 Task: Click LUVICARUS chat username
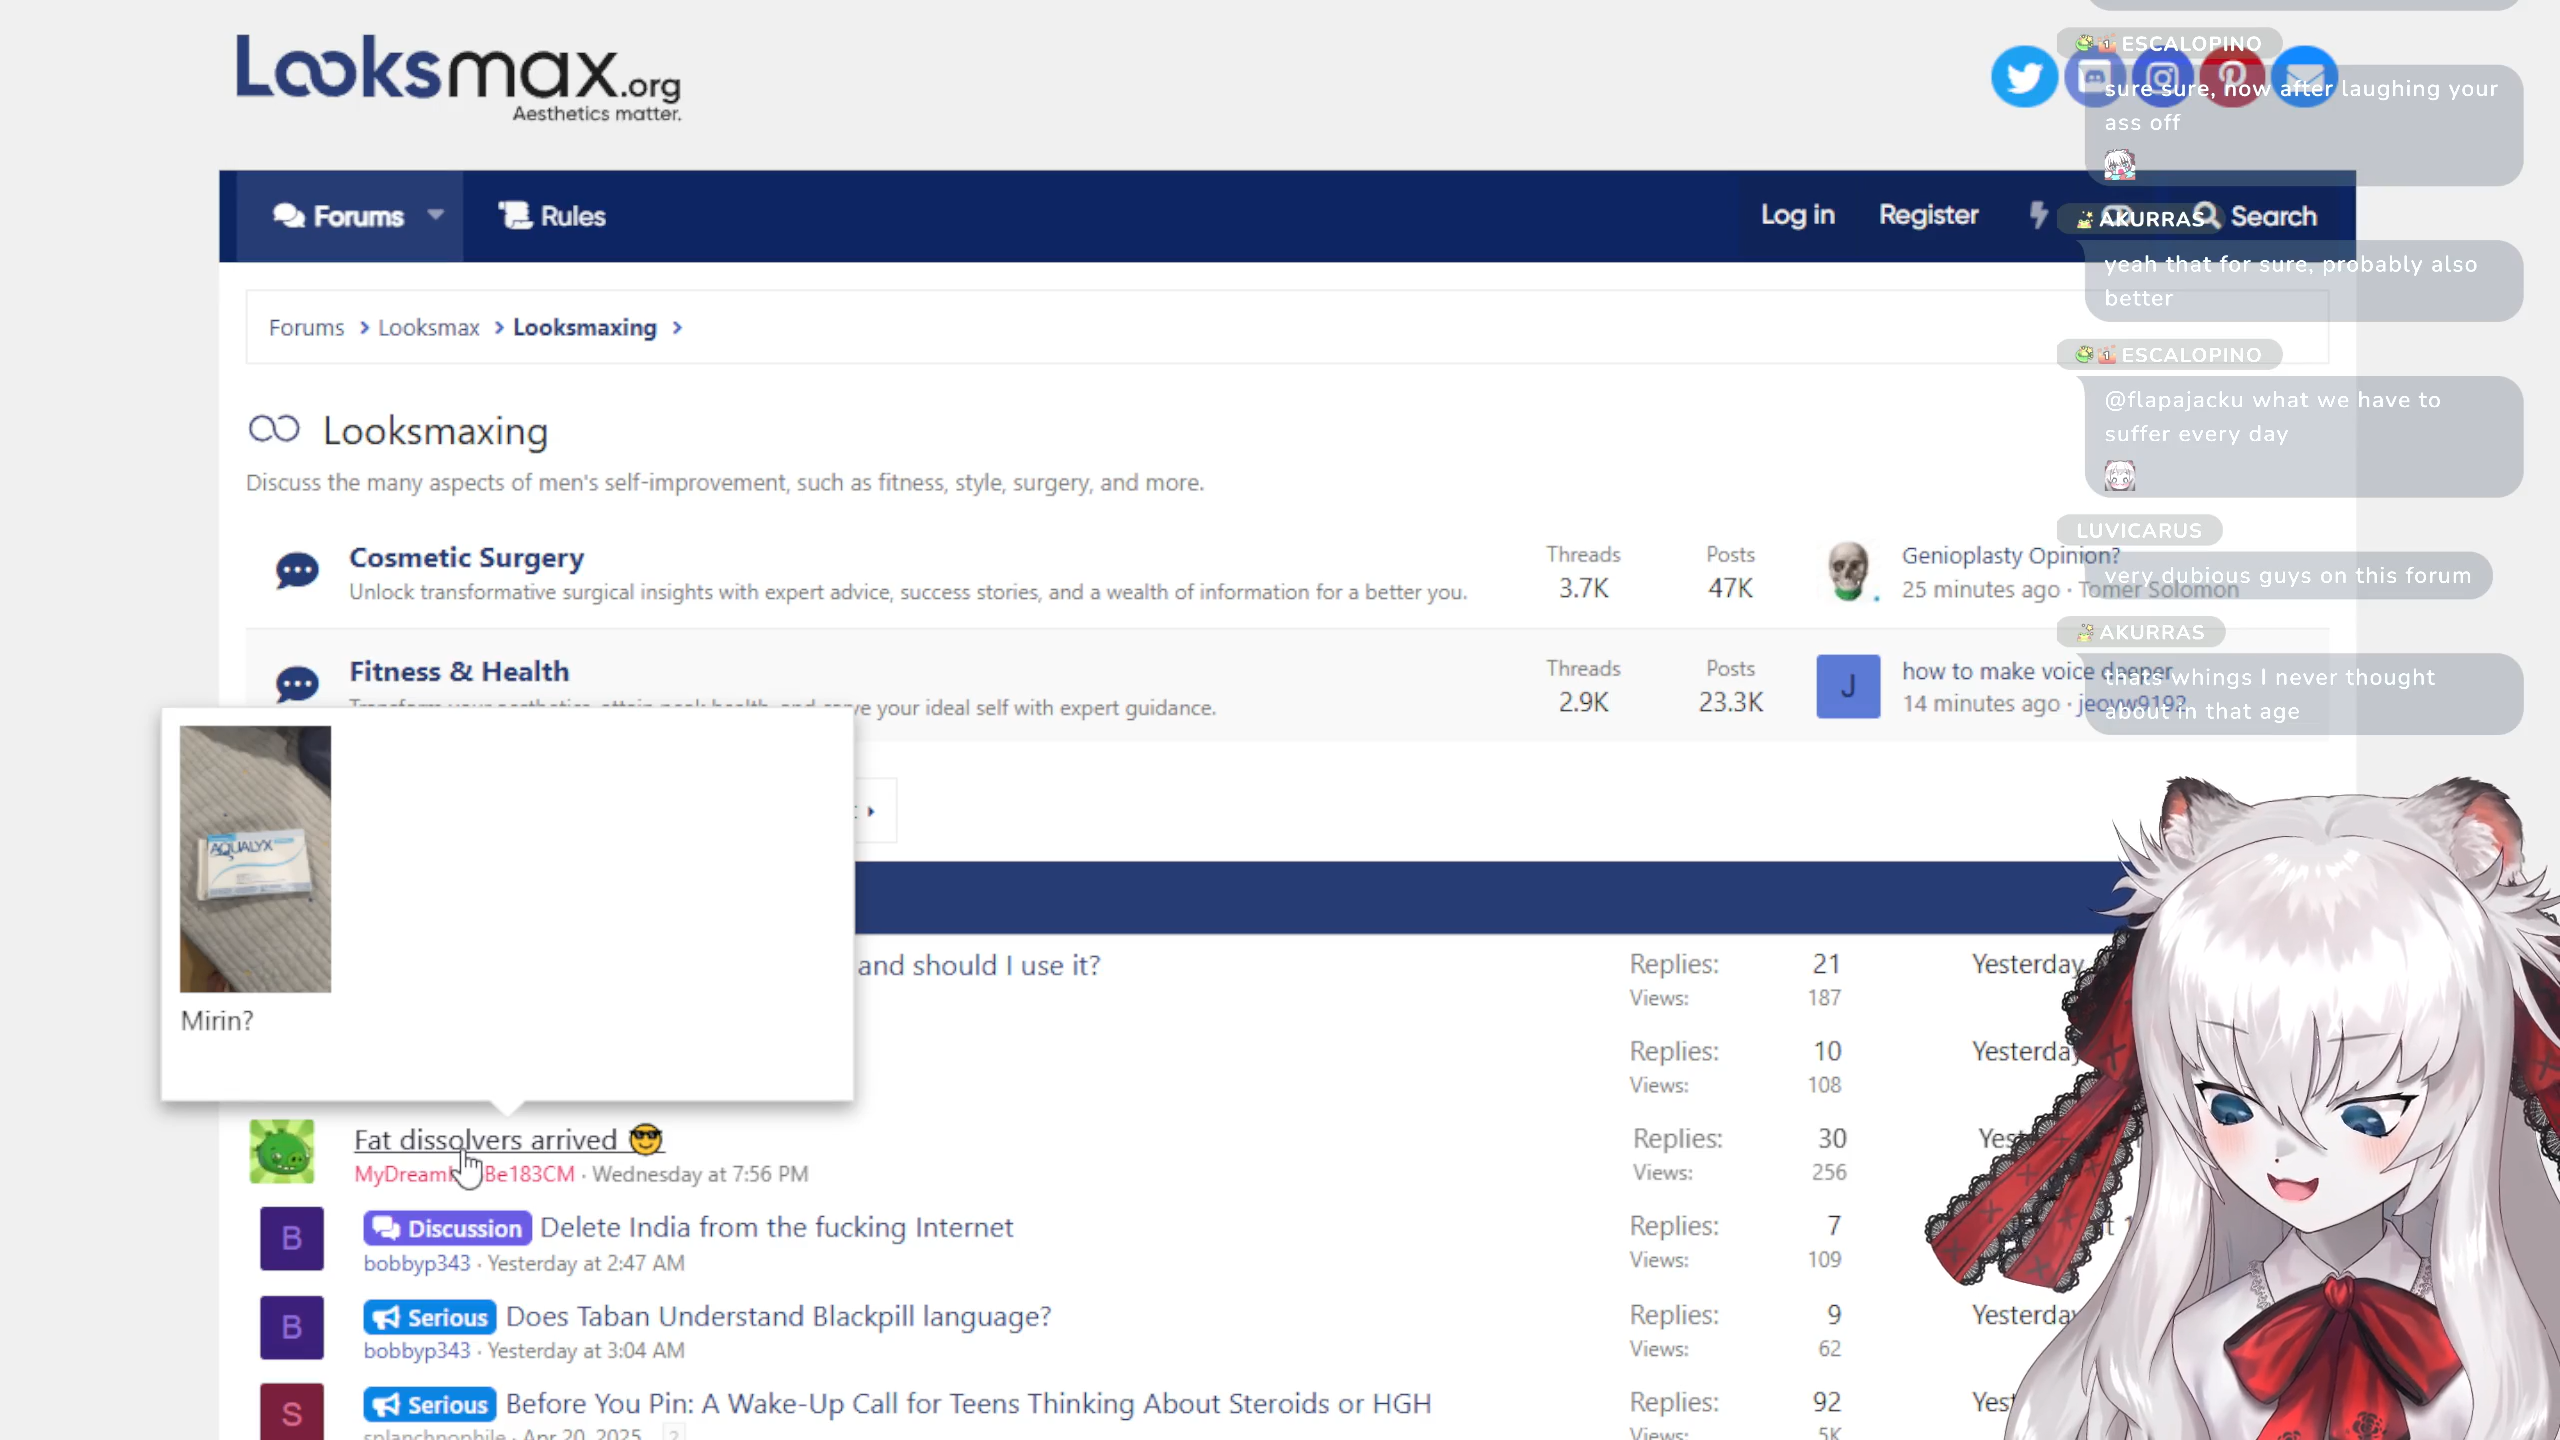[x=2139, y=531]
